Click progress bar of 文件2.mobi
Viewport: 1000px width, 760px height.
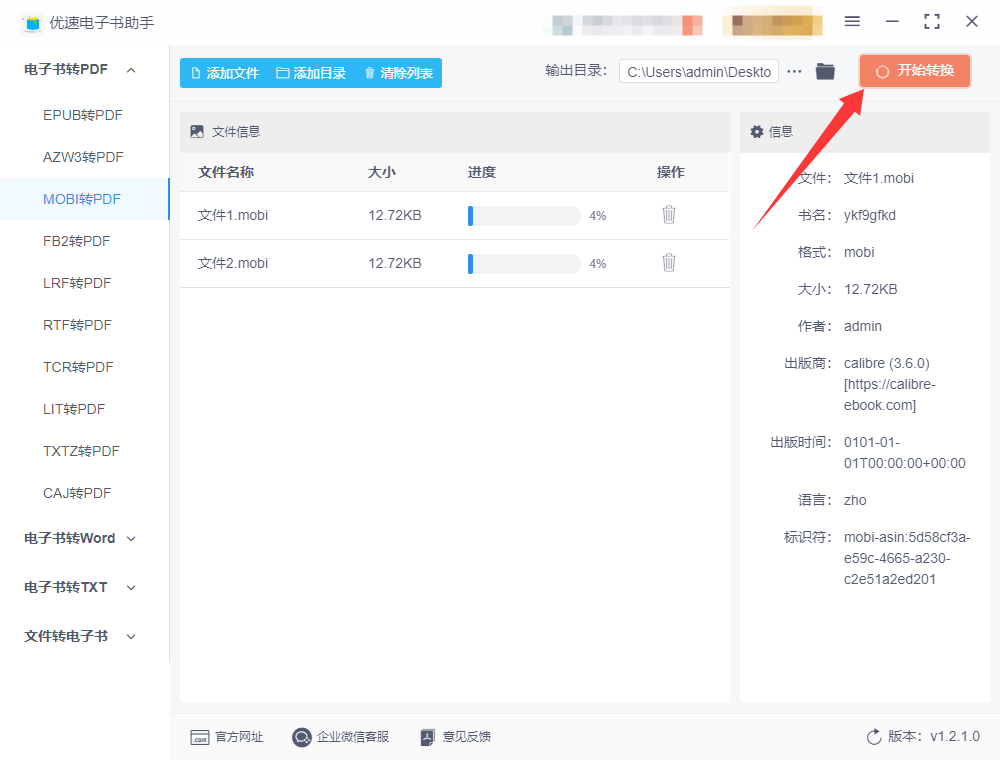524,263
